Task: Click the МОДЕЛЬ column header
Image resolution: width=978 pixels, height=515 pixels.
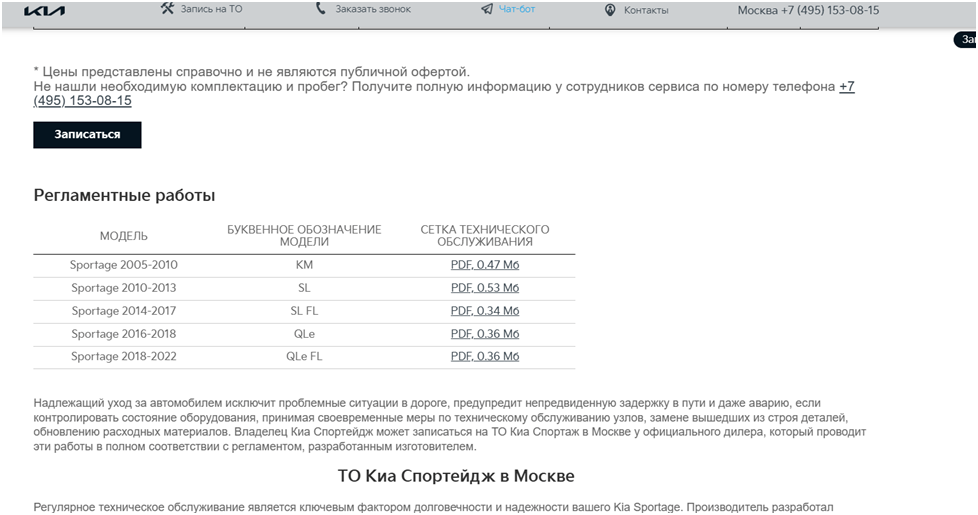Action: tap(123, 236)
